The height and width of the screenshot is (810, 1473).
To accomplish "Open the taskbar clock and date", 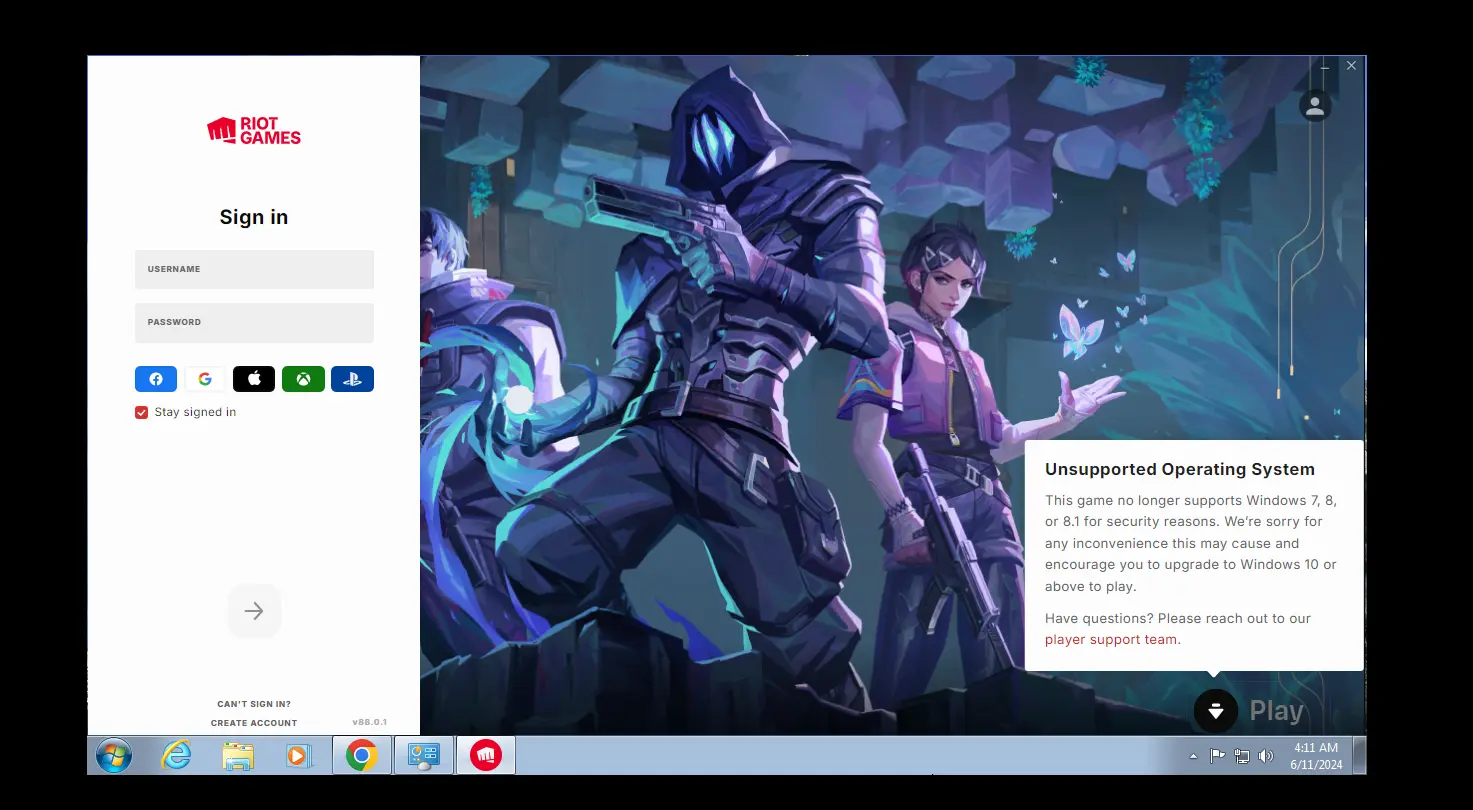I will tap(1316, 756).
